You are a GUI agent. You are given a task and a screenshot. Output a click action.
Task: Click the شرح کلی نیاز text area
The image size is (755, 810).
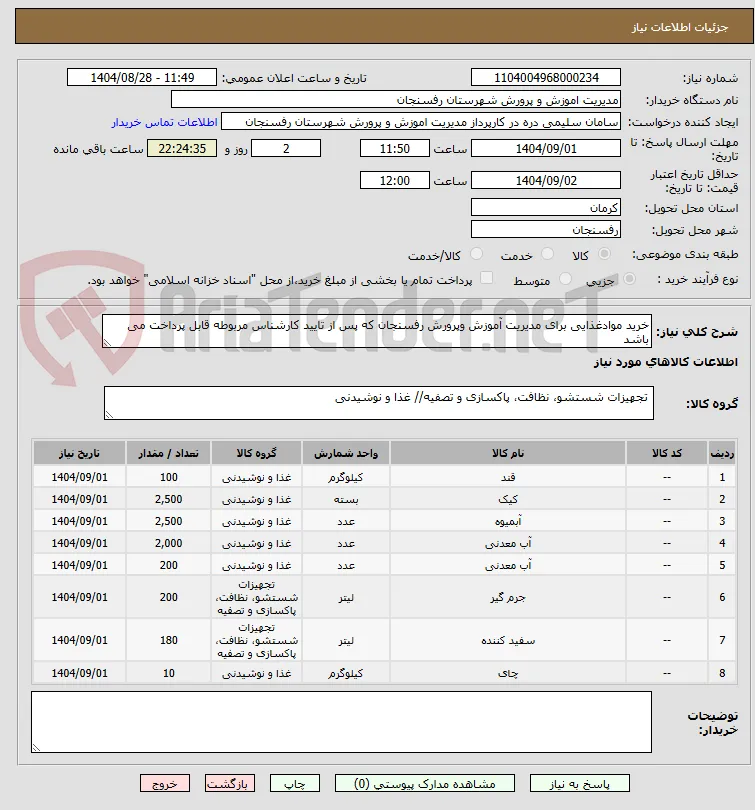click(x=377, y=332)
